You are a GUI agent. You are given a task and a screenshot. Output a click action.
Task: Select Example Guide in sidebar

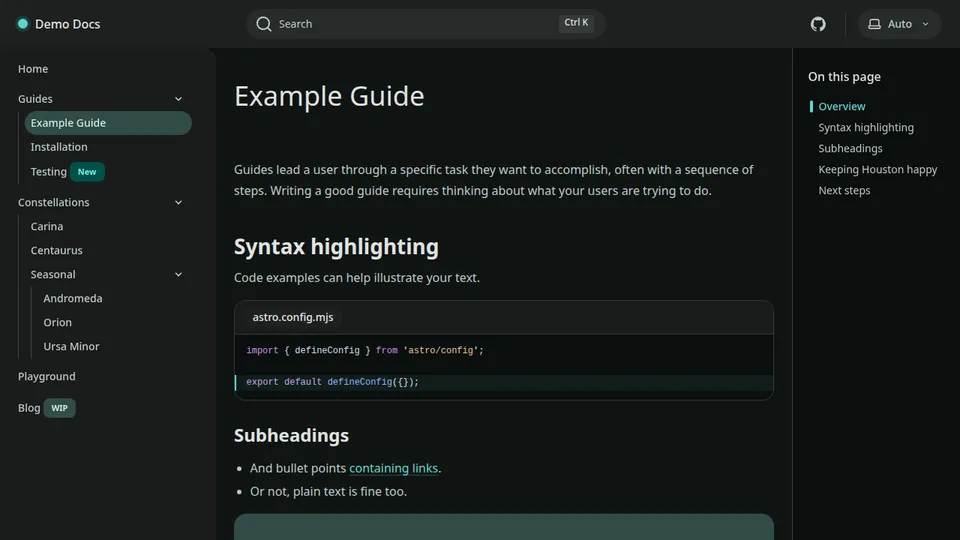[108, 122]
